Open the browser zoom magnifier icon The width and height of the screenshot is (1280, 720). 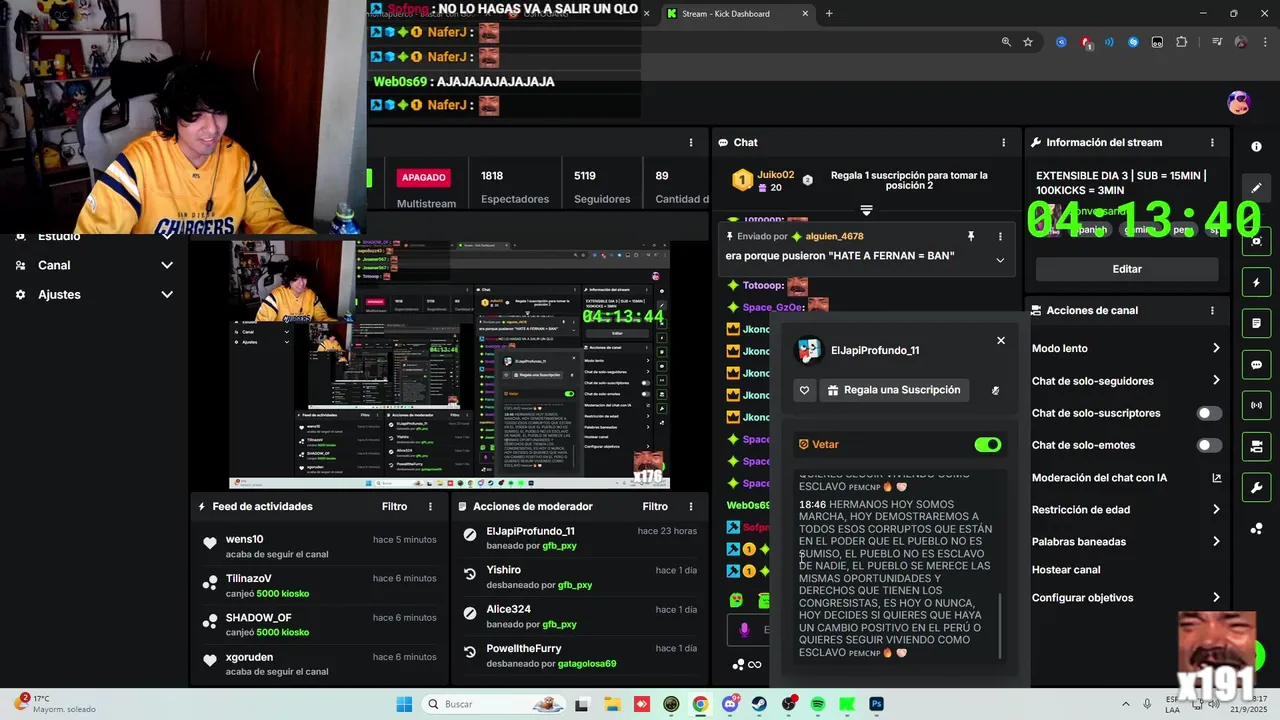tap(1006, 42)
